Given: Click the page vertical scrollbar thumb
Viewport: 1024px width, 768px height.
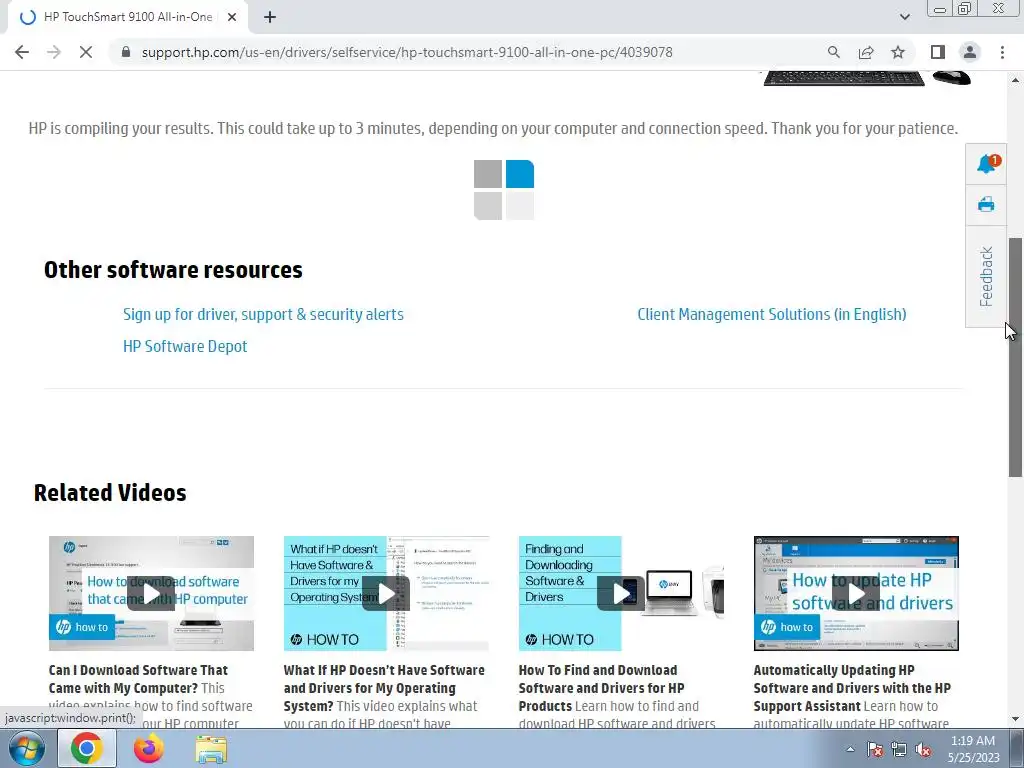Looking at the screenshot, I should tap(1015, 357).
